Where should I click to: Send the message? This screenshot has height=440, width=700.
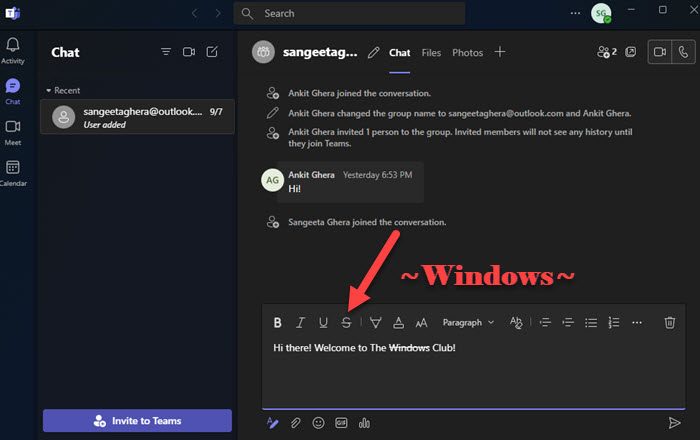click(674, 423)
